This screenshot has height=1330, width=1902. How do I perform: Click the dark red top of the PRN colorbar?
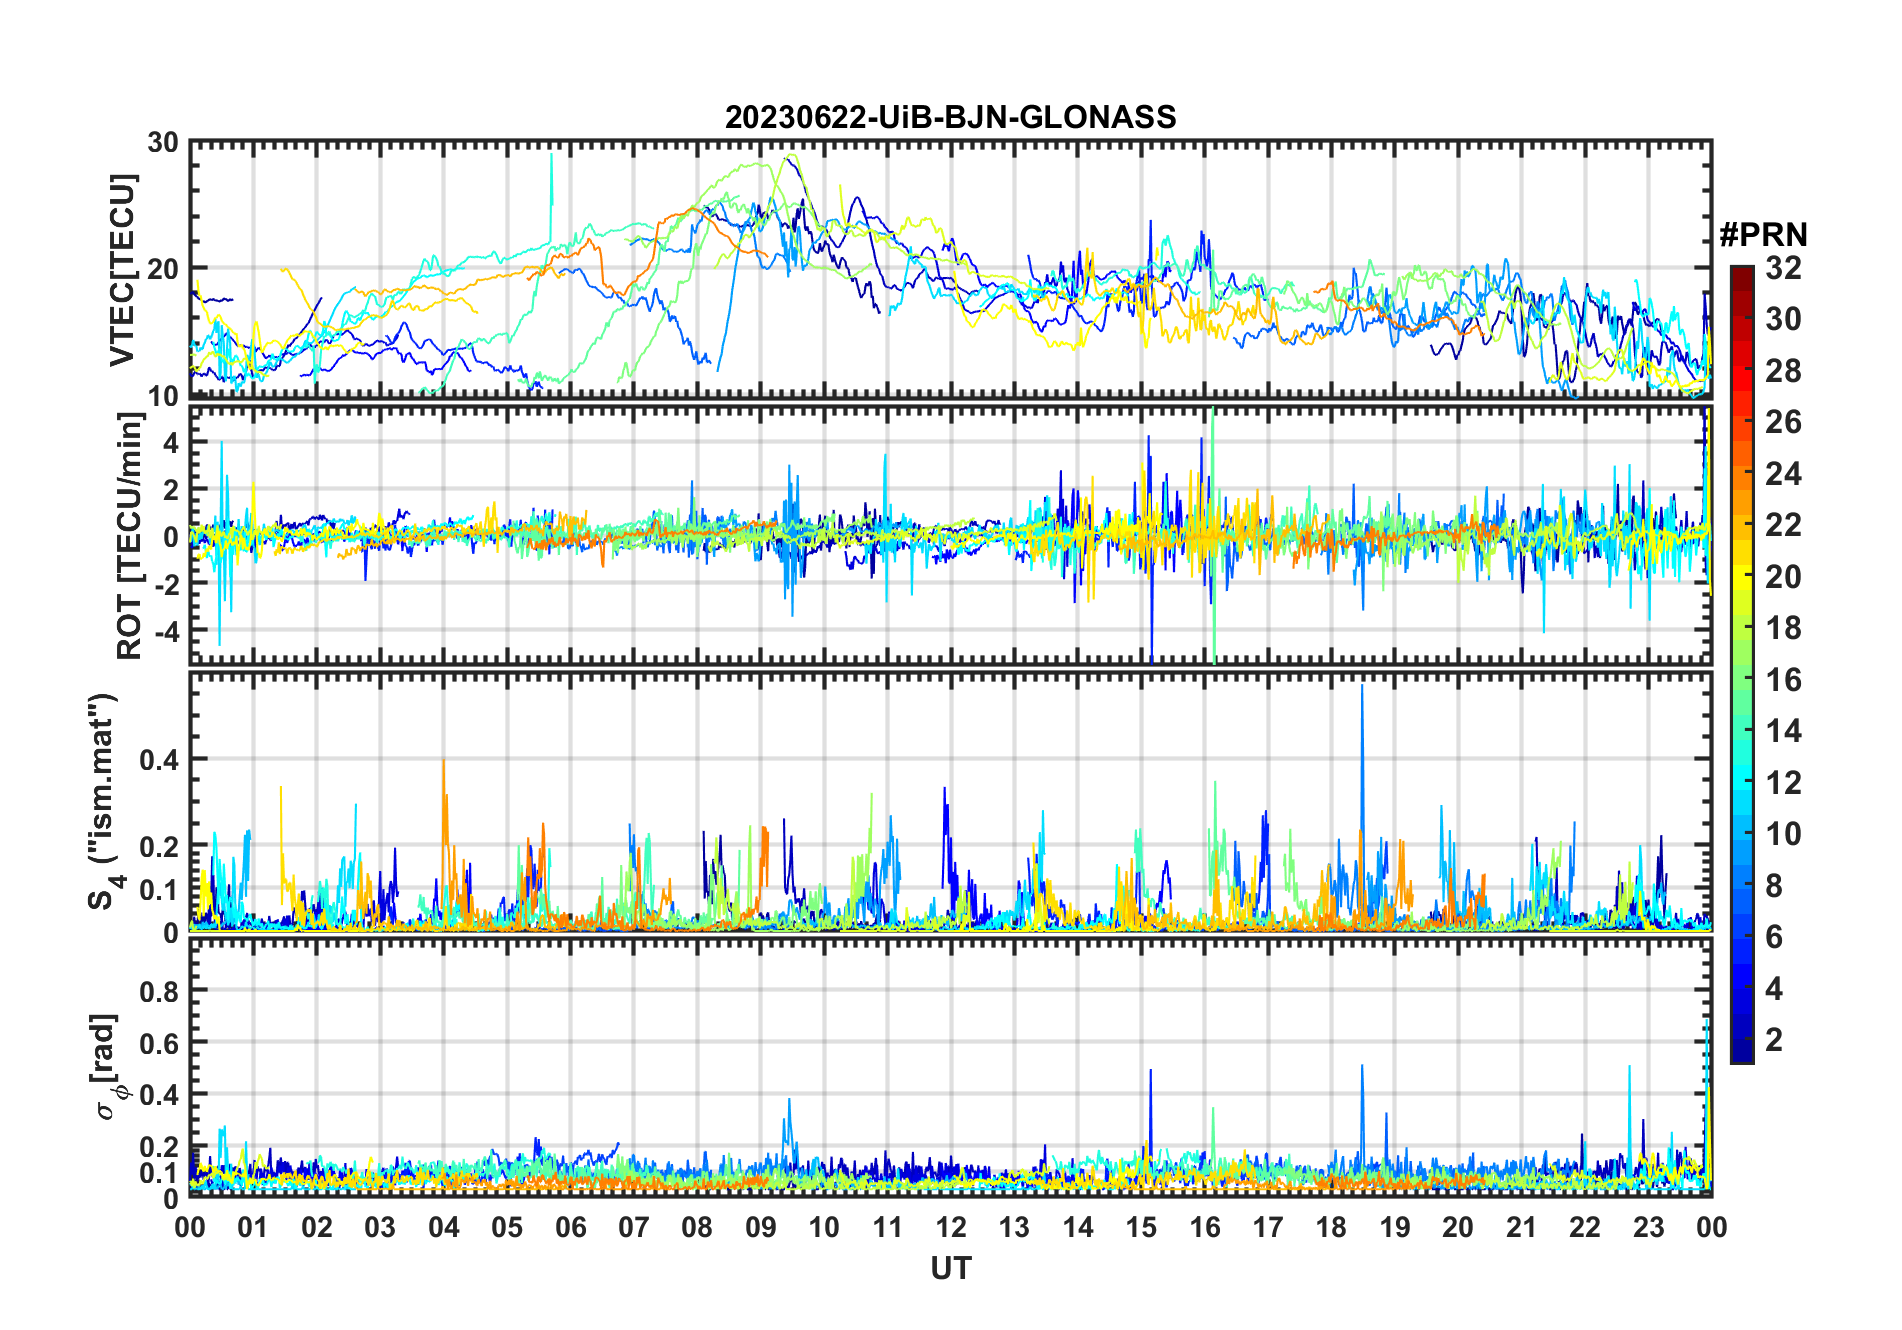point(1741,276)
